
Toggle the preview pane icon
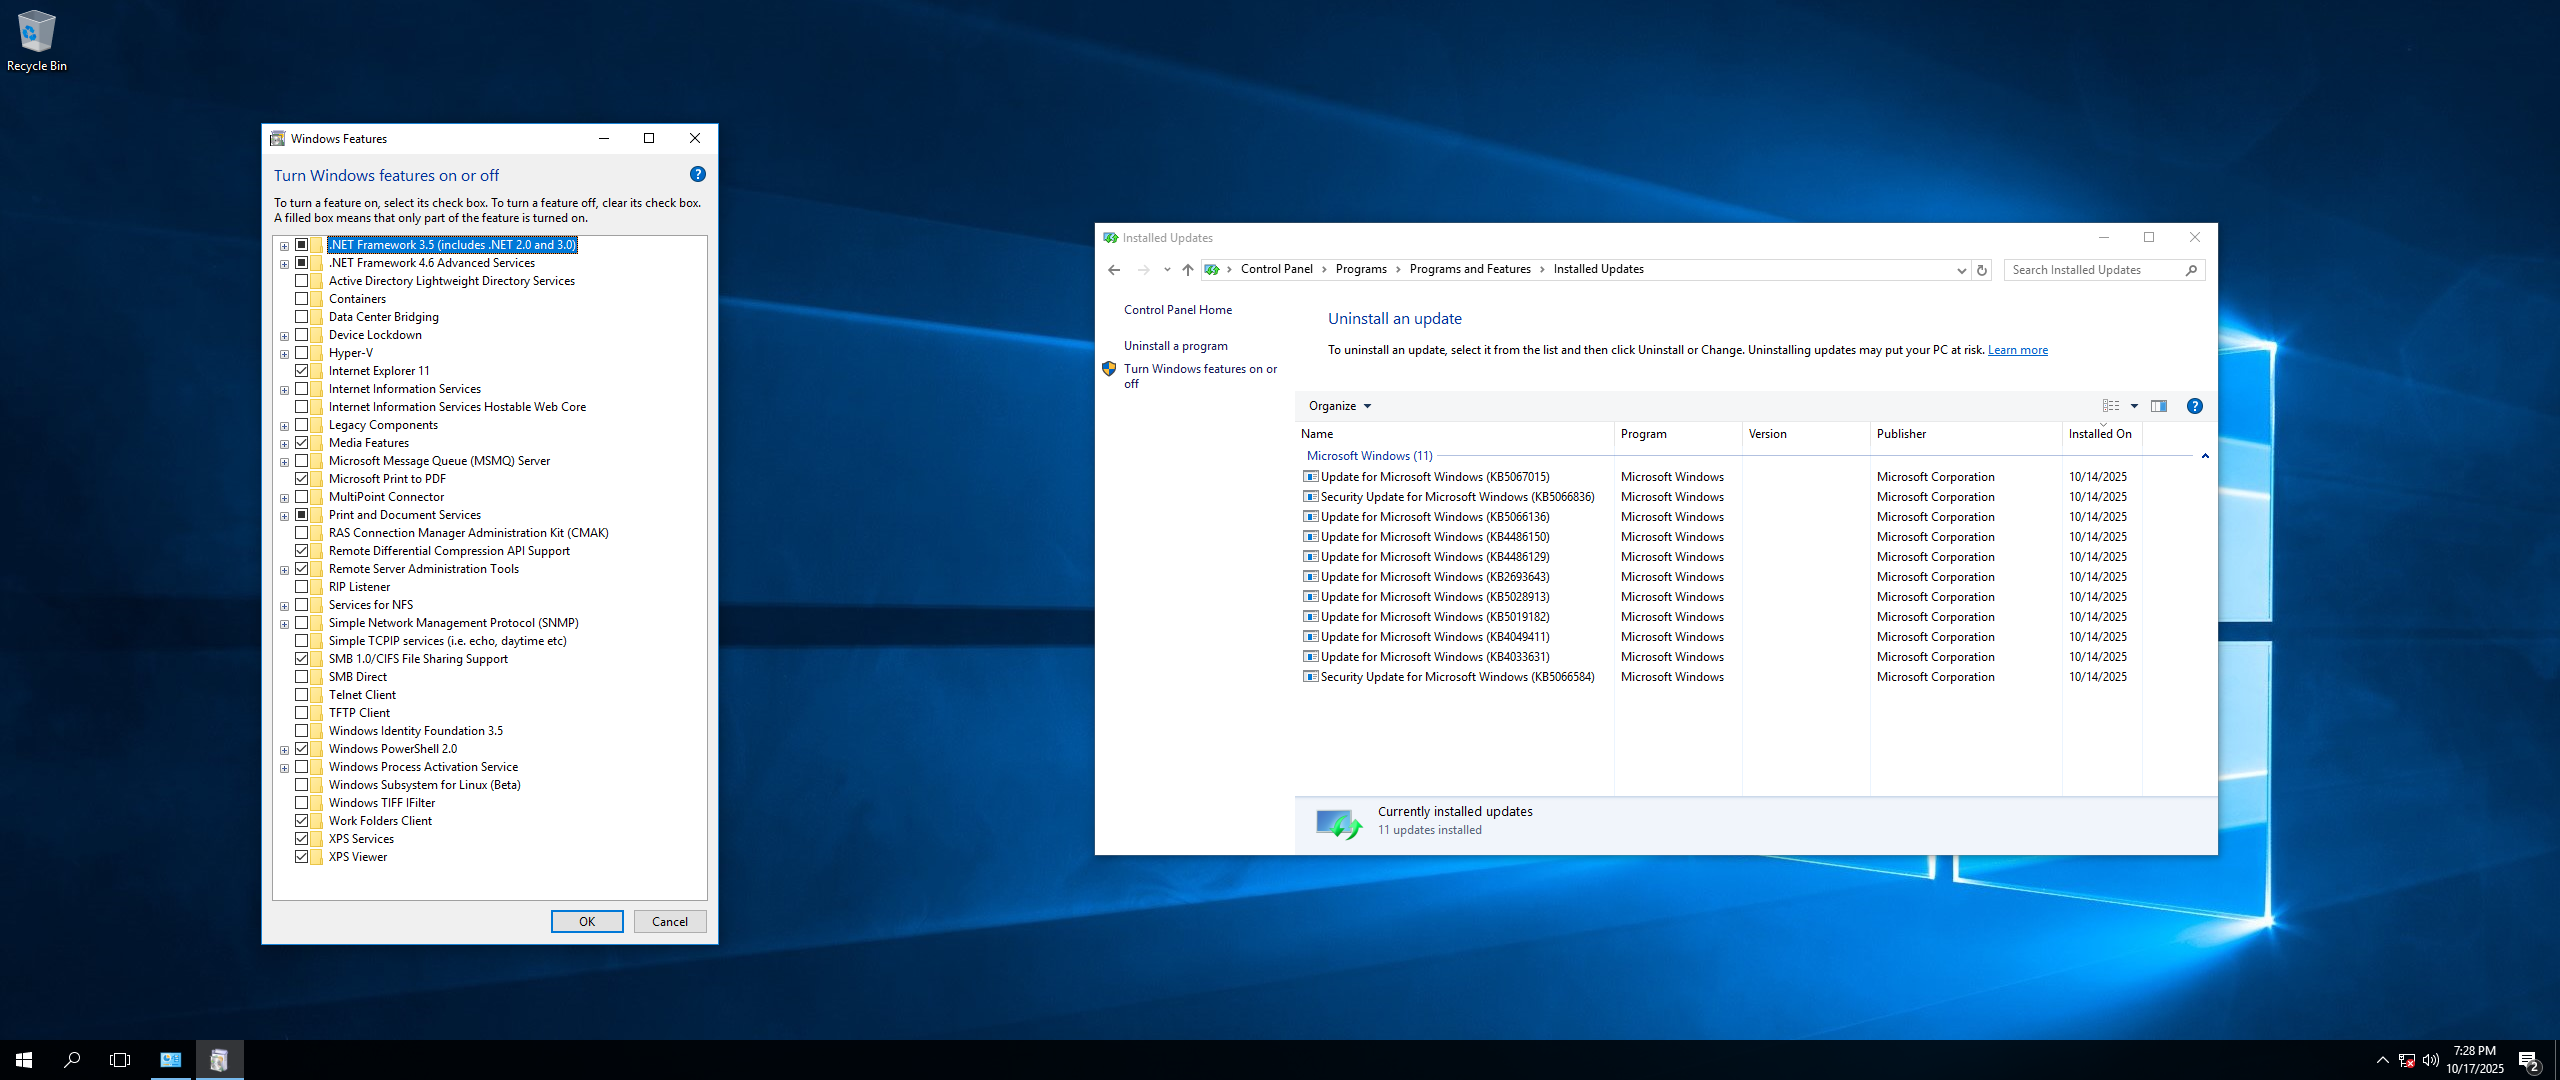[x=2159, y=406]
